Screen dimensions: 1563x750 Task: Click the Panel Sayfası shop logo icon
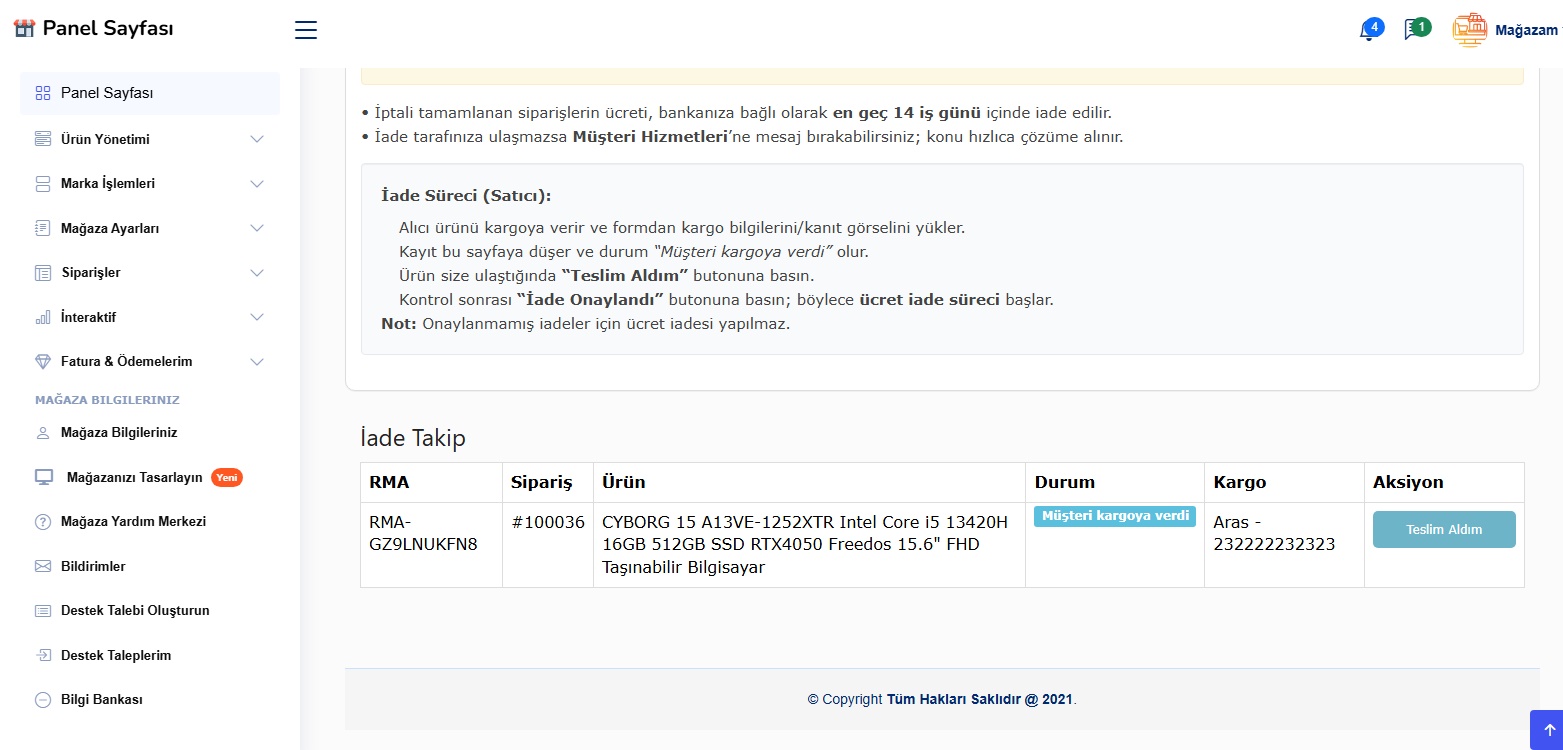[x=24, y=28]
